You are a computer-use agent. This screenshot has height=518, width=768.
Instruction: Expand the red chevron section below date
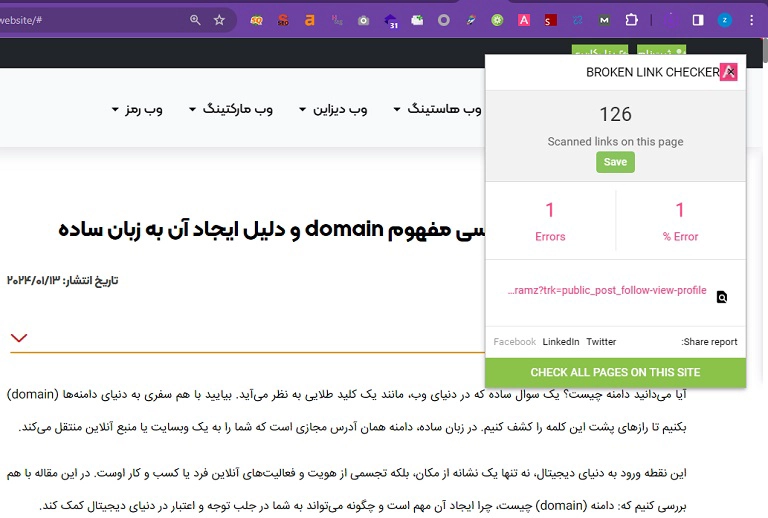pyautogui.click(x=19, y=338)
